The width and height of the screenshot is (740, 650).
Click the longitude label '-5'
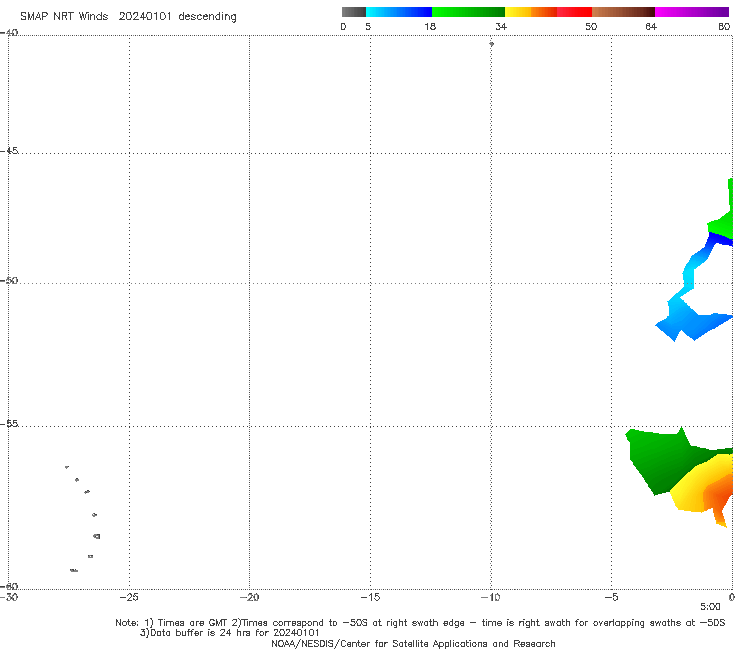pyautogui.click(x=611, y=597)
